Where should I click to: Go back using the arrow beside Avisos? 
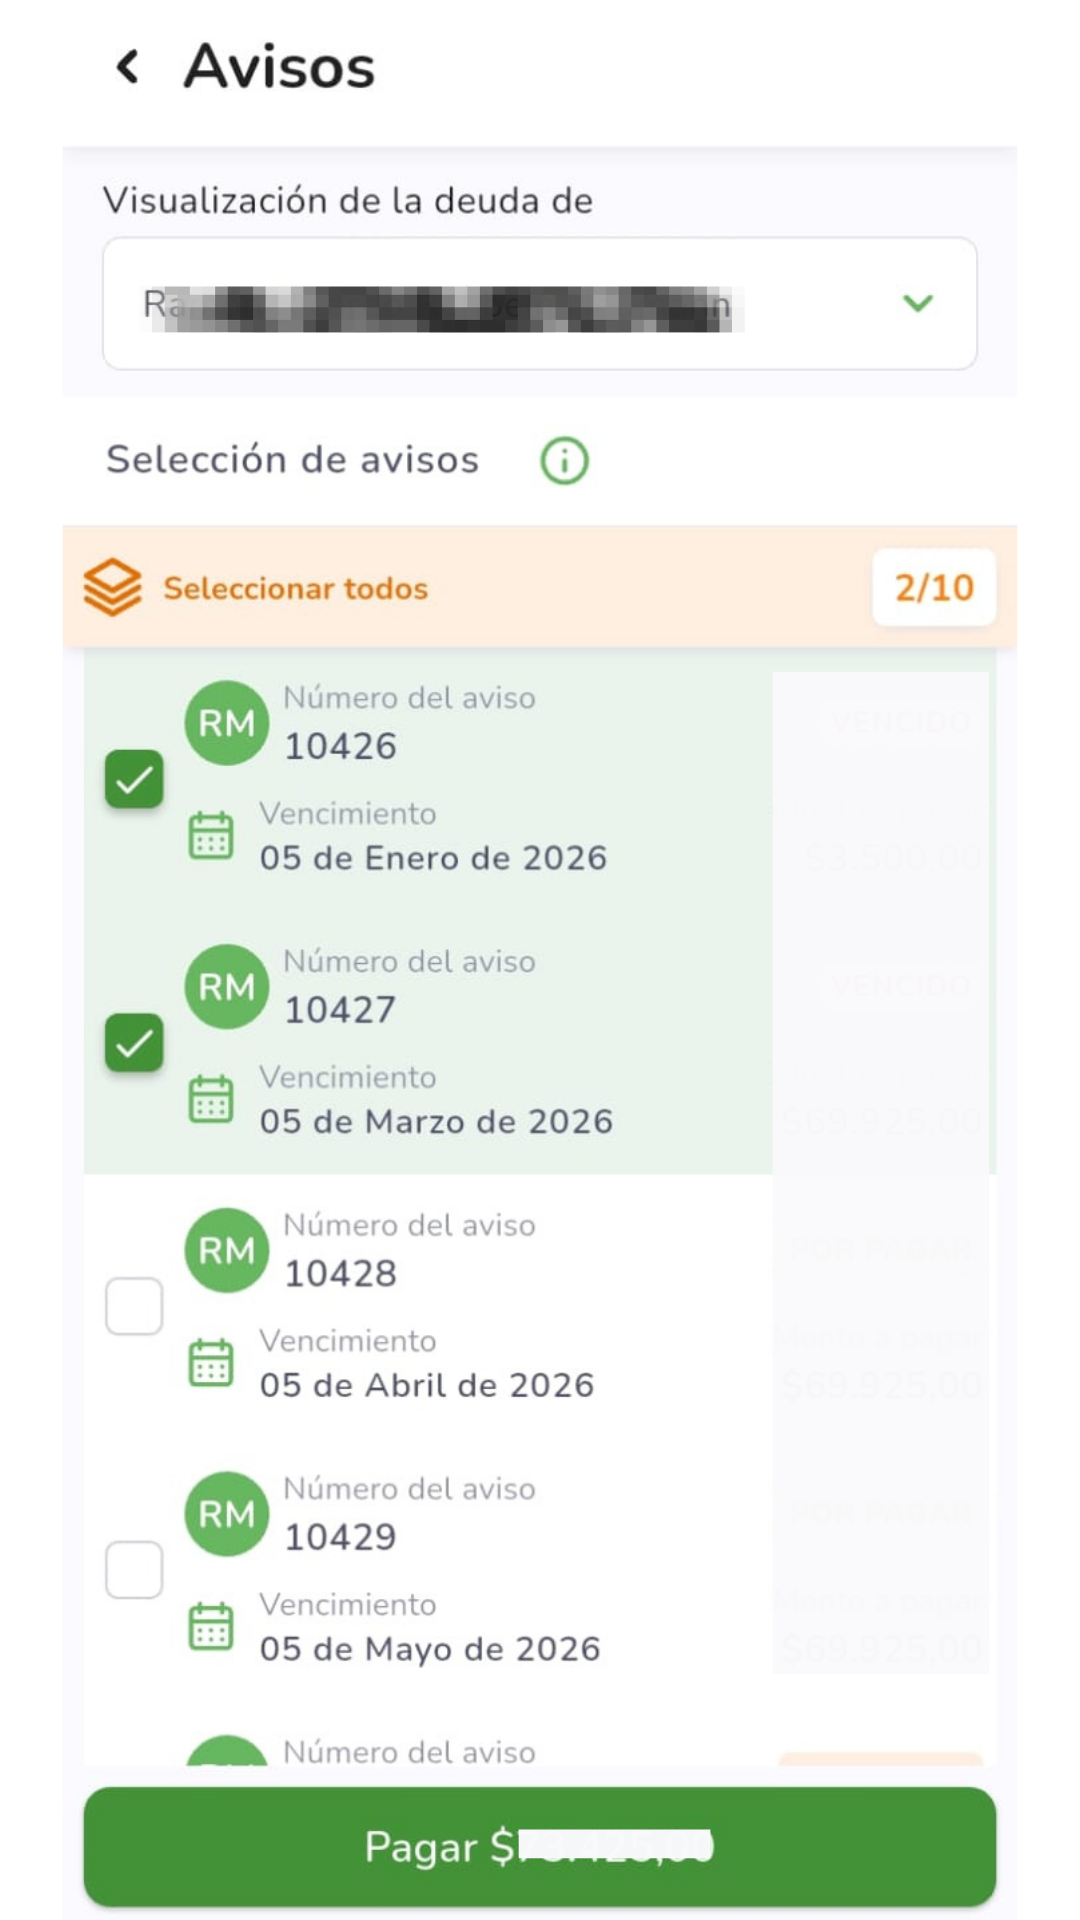coord(128,68)
